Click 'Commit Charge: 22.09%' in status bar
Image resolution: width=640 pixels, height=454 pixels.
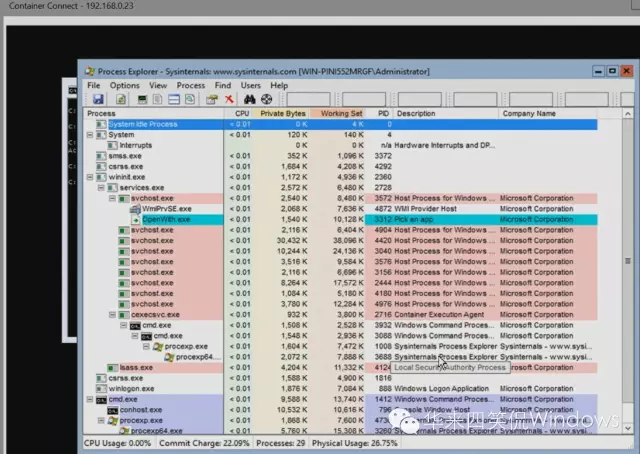click(204, 443)
